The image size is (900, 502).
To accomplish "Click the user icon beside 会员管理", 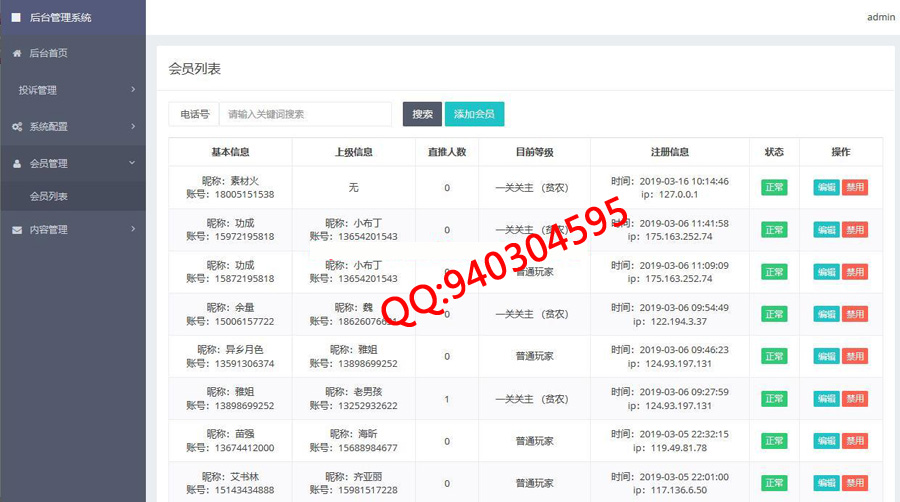I will point(17,163).
